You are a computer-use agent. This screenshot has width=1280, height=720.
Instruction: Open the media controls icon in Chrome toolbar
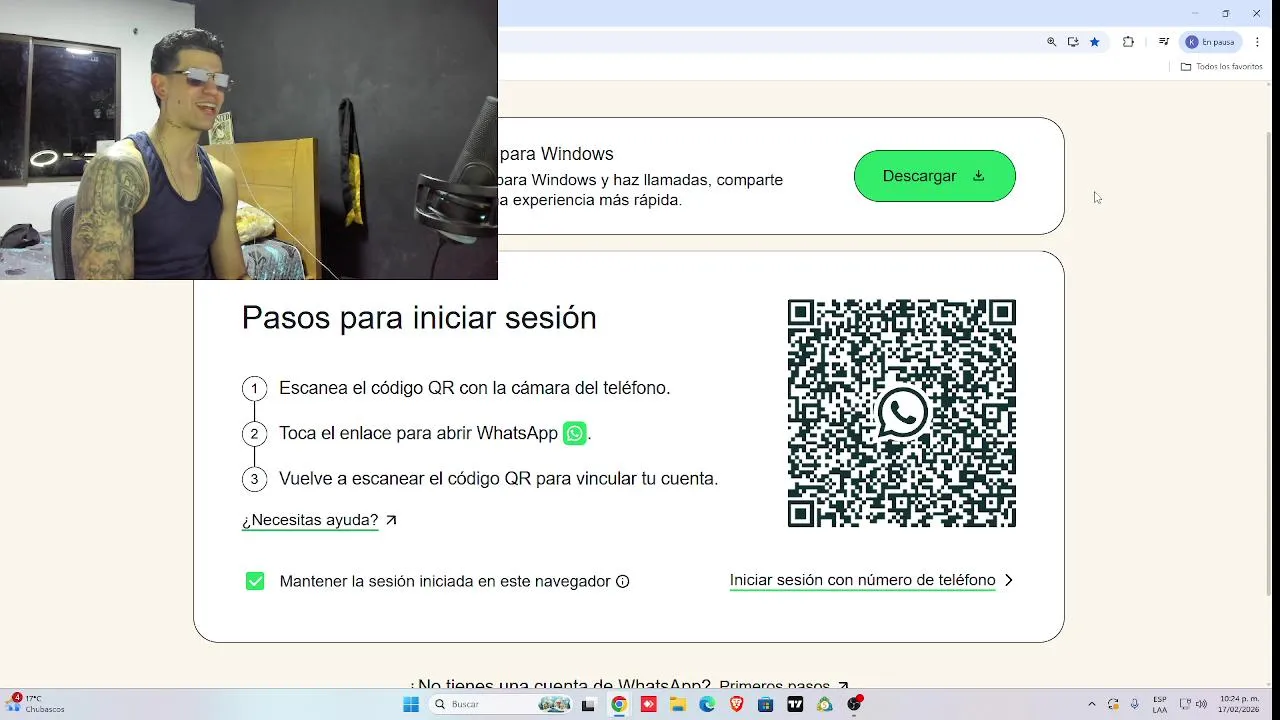(1163, 42)
